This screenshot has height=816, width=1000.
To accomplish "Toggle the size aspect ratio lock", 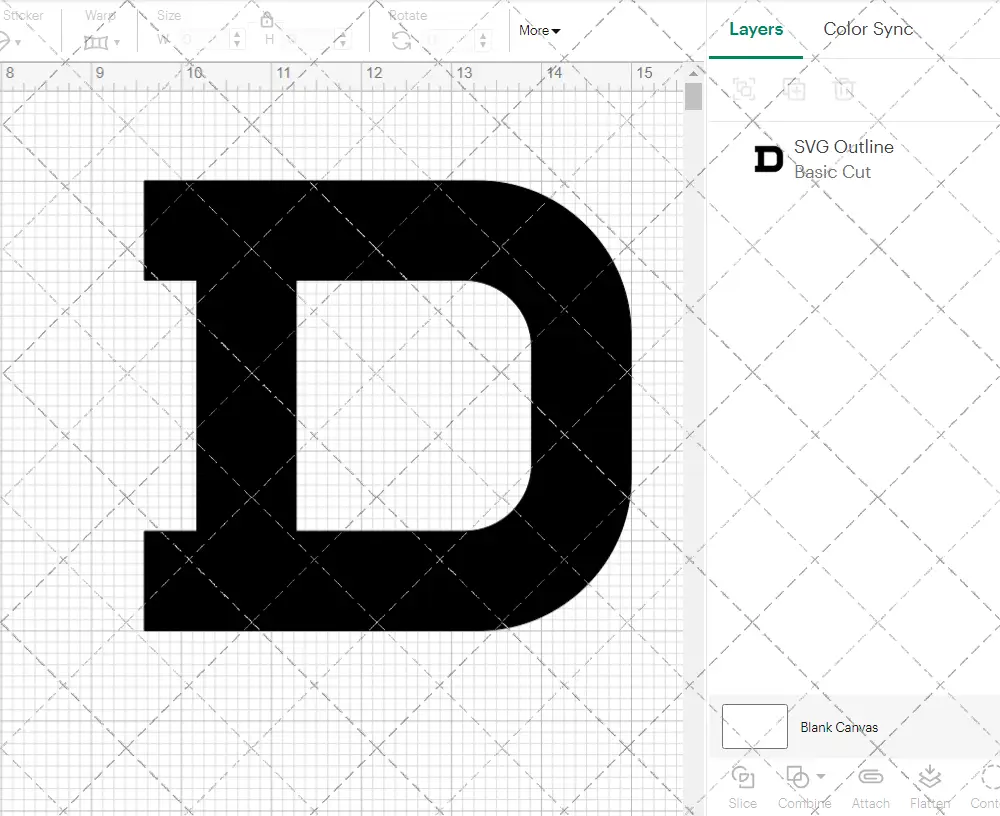I will pyautogui.click(x=266, y=20).
